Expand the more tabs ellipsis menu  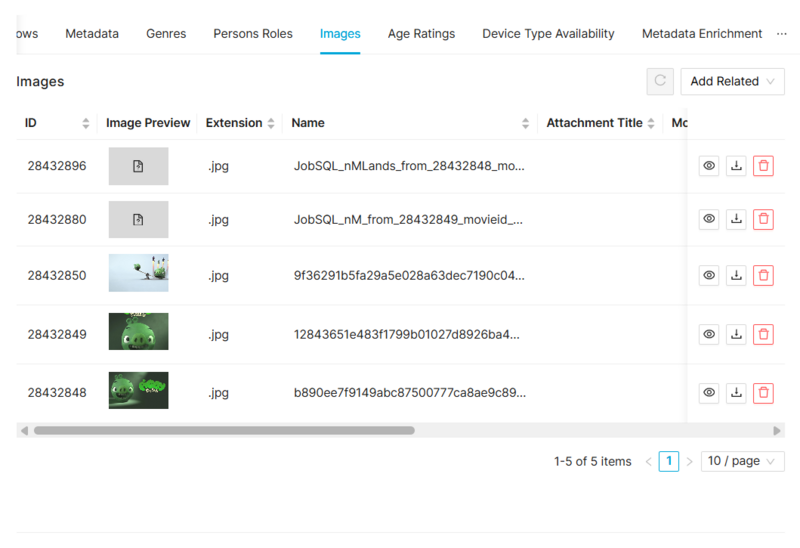click(x=782, y=33)
